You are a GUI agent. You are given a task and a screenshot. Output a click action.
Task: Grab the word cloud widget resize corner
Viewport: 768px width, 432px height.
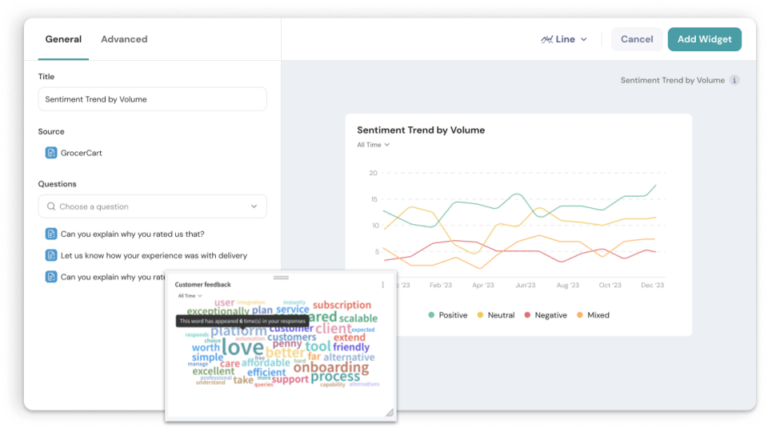[389, 412]
